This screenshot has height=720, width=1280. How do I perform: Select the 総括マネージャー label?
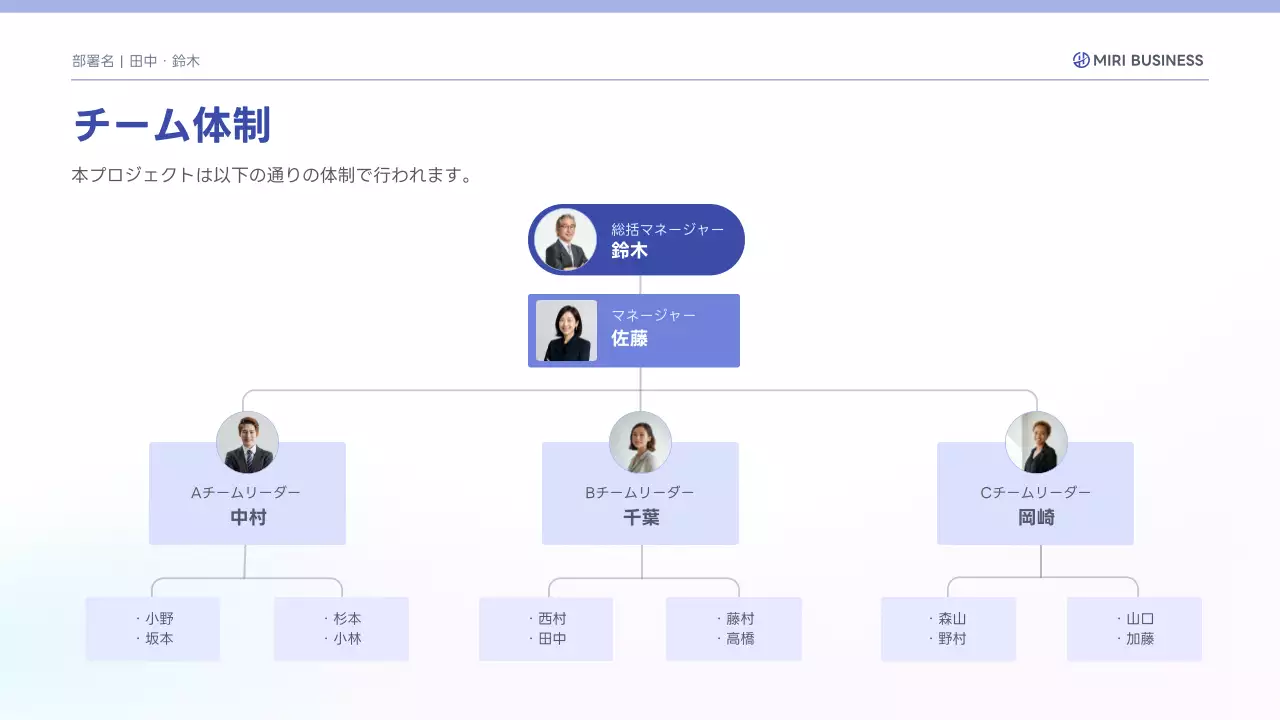coord(667,229)
